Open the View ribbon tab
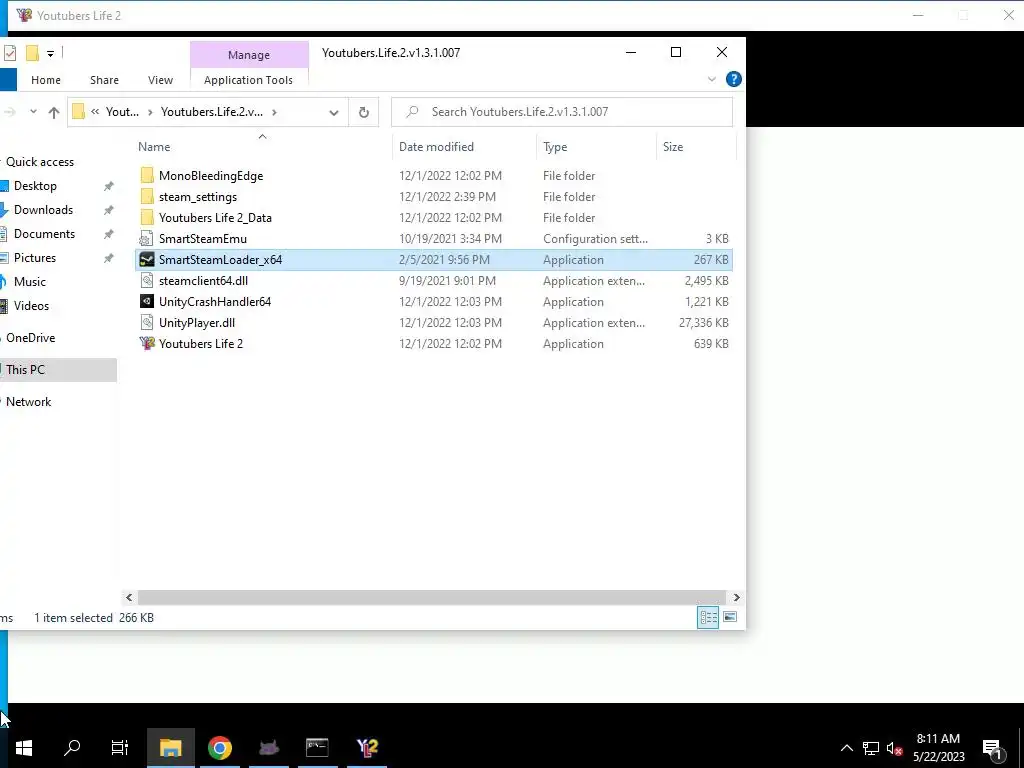This screenshot has height=768, width=1024. click(161, 80)
